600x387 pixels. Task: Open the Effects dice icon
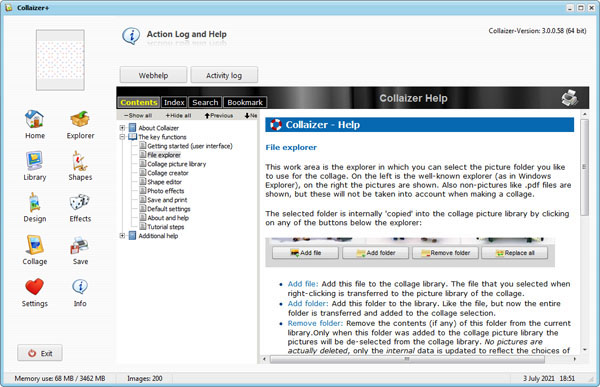coord(80,202)
